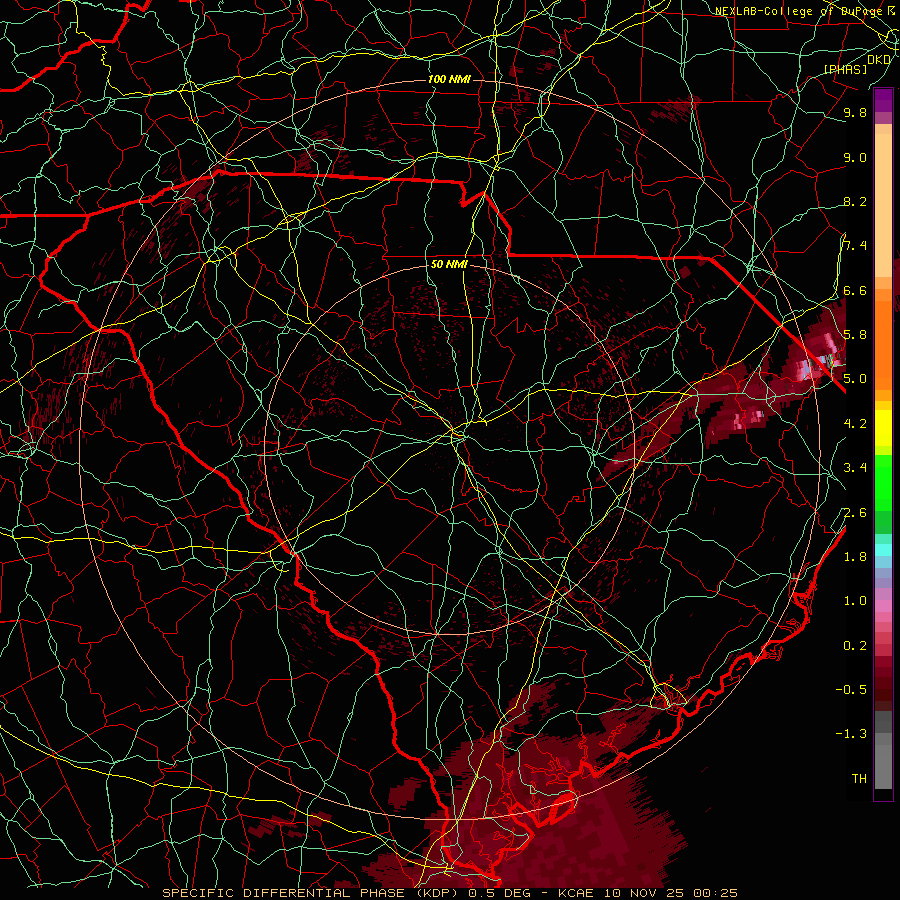Click the 1.8 value on the color scale
Viewport: 900px width, 900px height.
pos(855,557)
